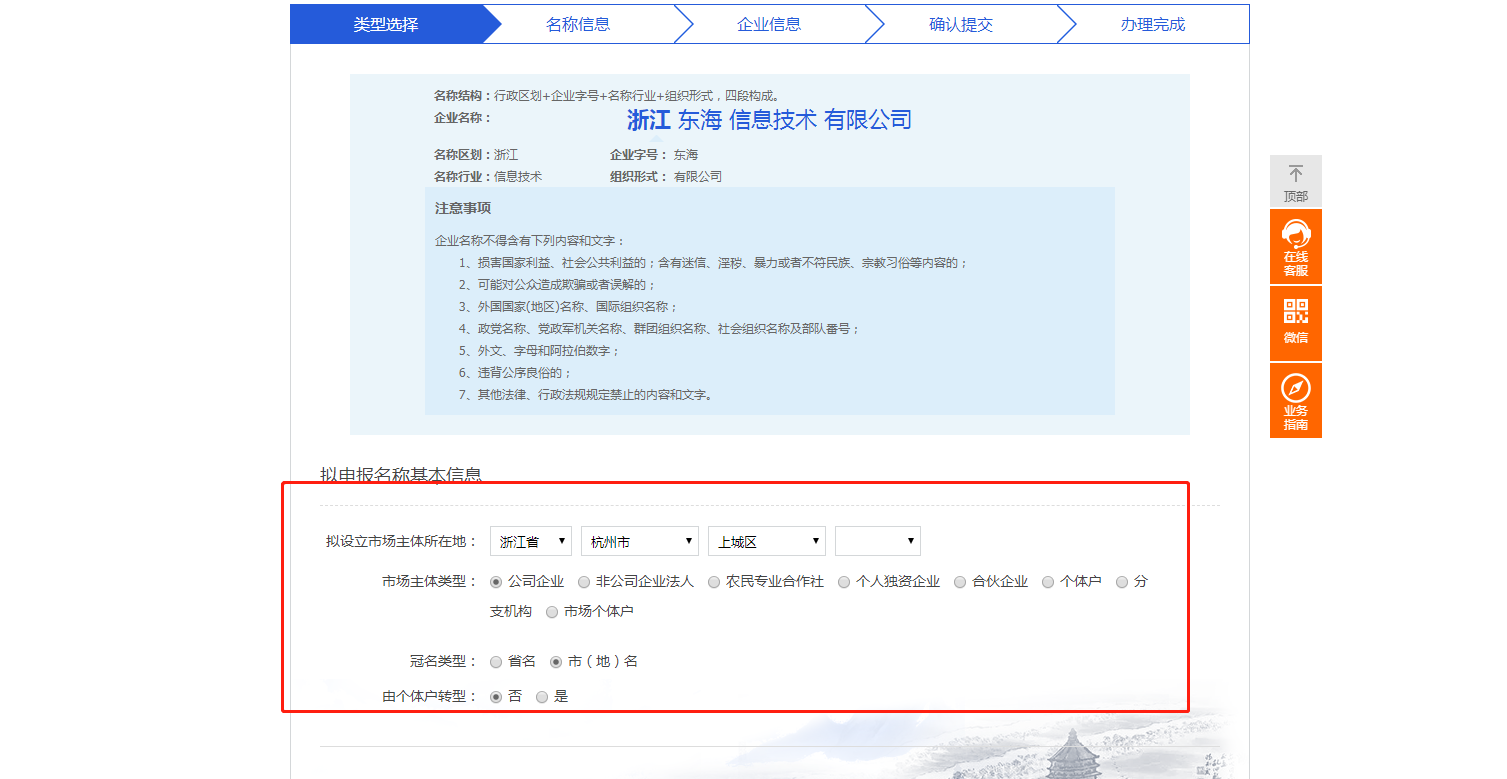
Task: Select 是 for 由个体户转型
Action: coord(542,697)
